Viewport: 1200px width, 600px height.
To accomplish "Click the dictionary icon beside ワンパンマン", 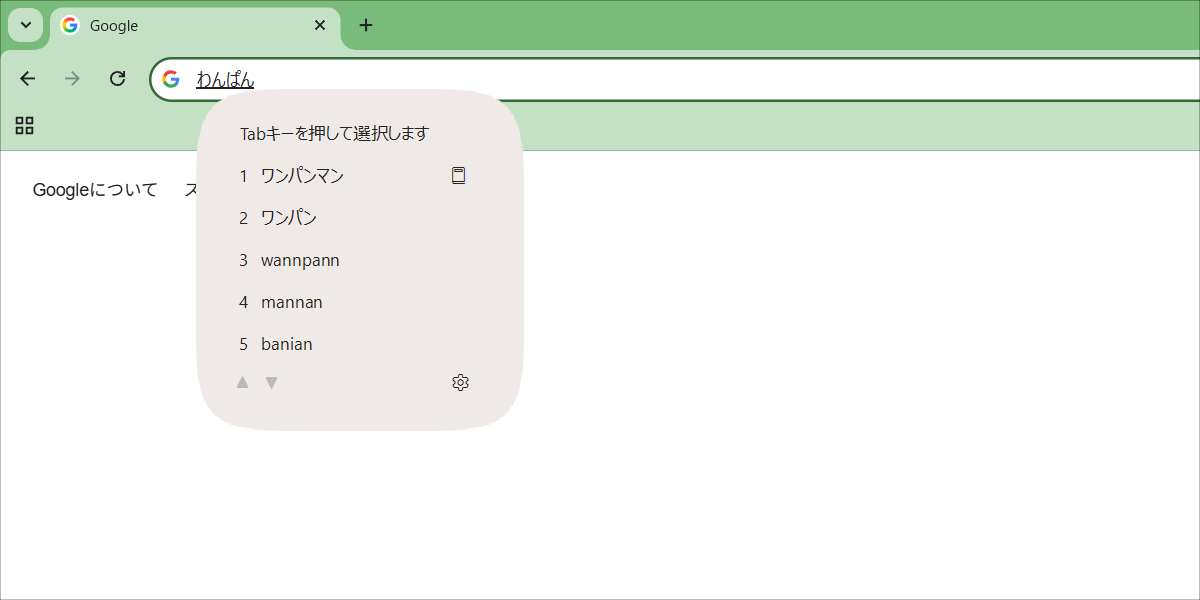I will pyautogui.click(x=458, y=175).
